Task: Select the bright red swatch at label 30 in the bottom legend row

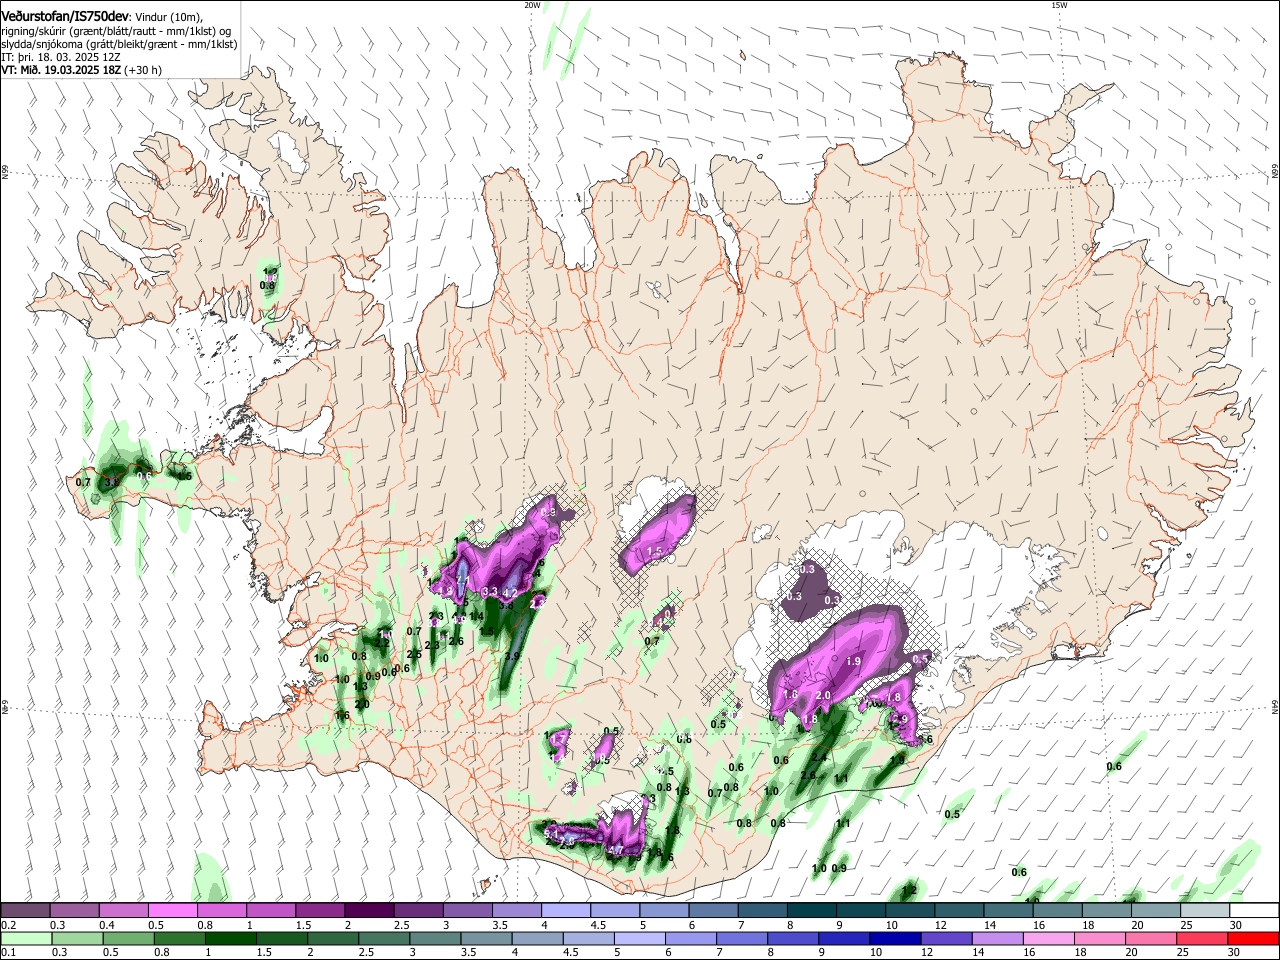Action: tap(1253, 938)
